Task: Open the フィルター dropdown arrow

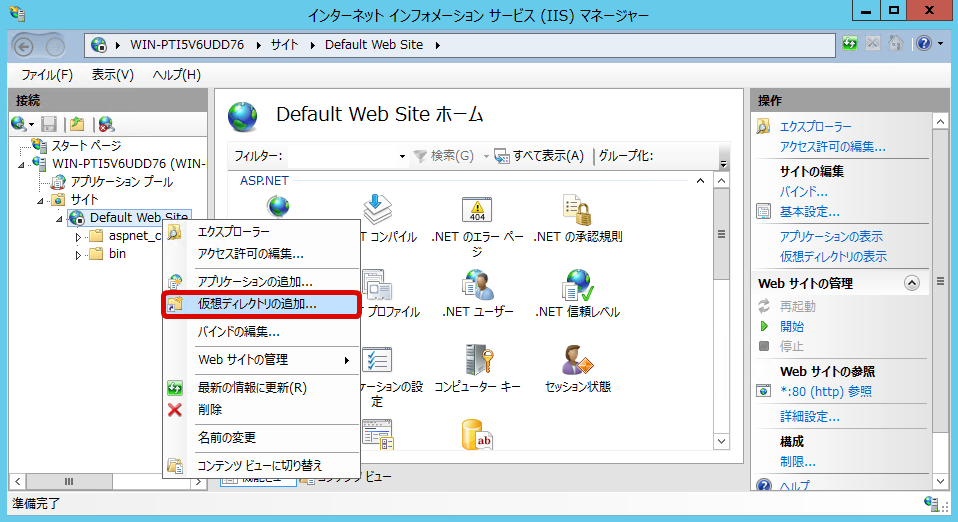Action: pyautogui.click(x=402, y=156)
